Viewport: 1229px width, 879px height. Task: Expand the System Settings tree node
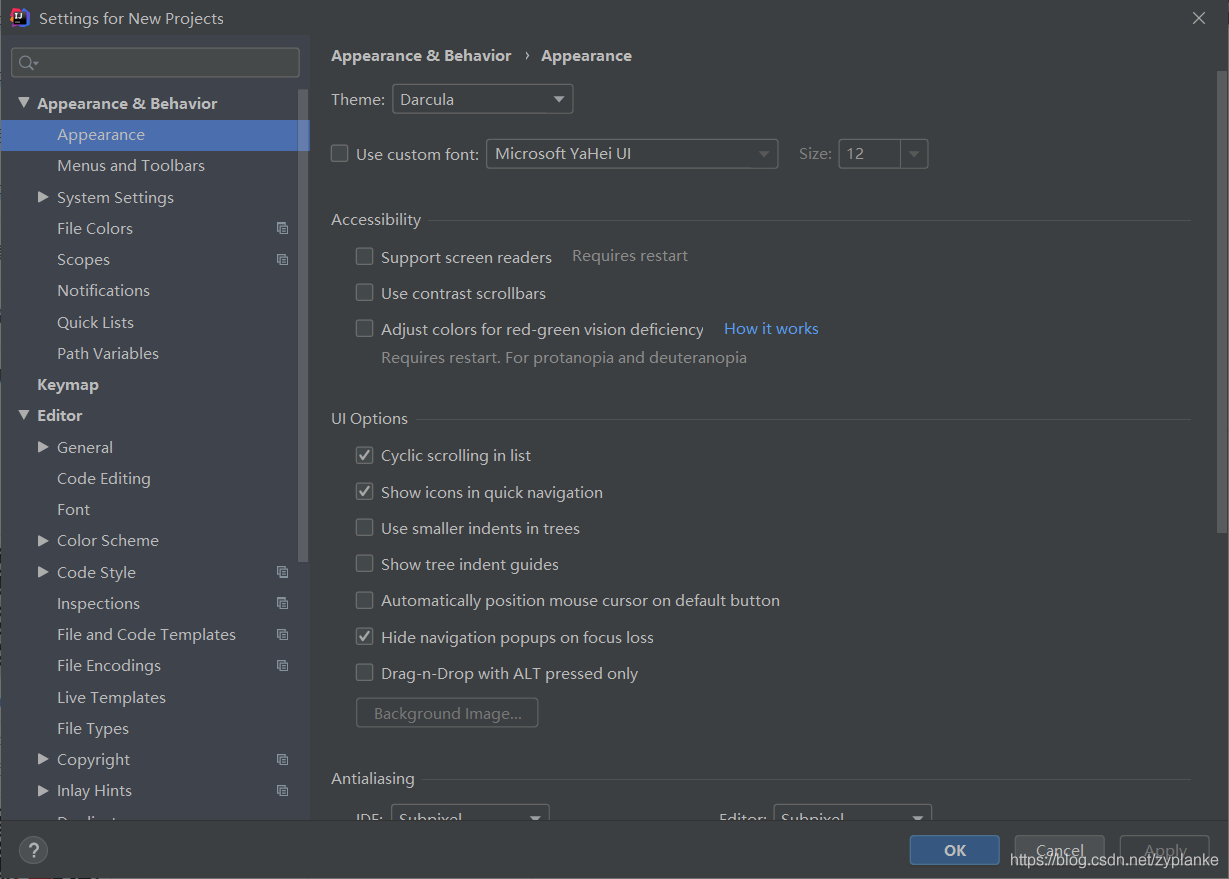42,197
